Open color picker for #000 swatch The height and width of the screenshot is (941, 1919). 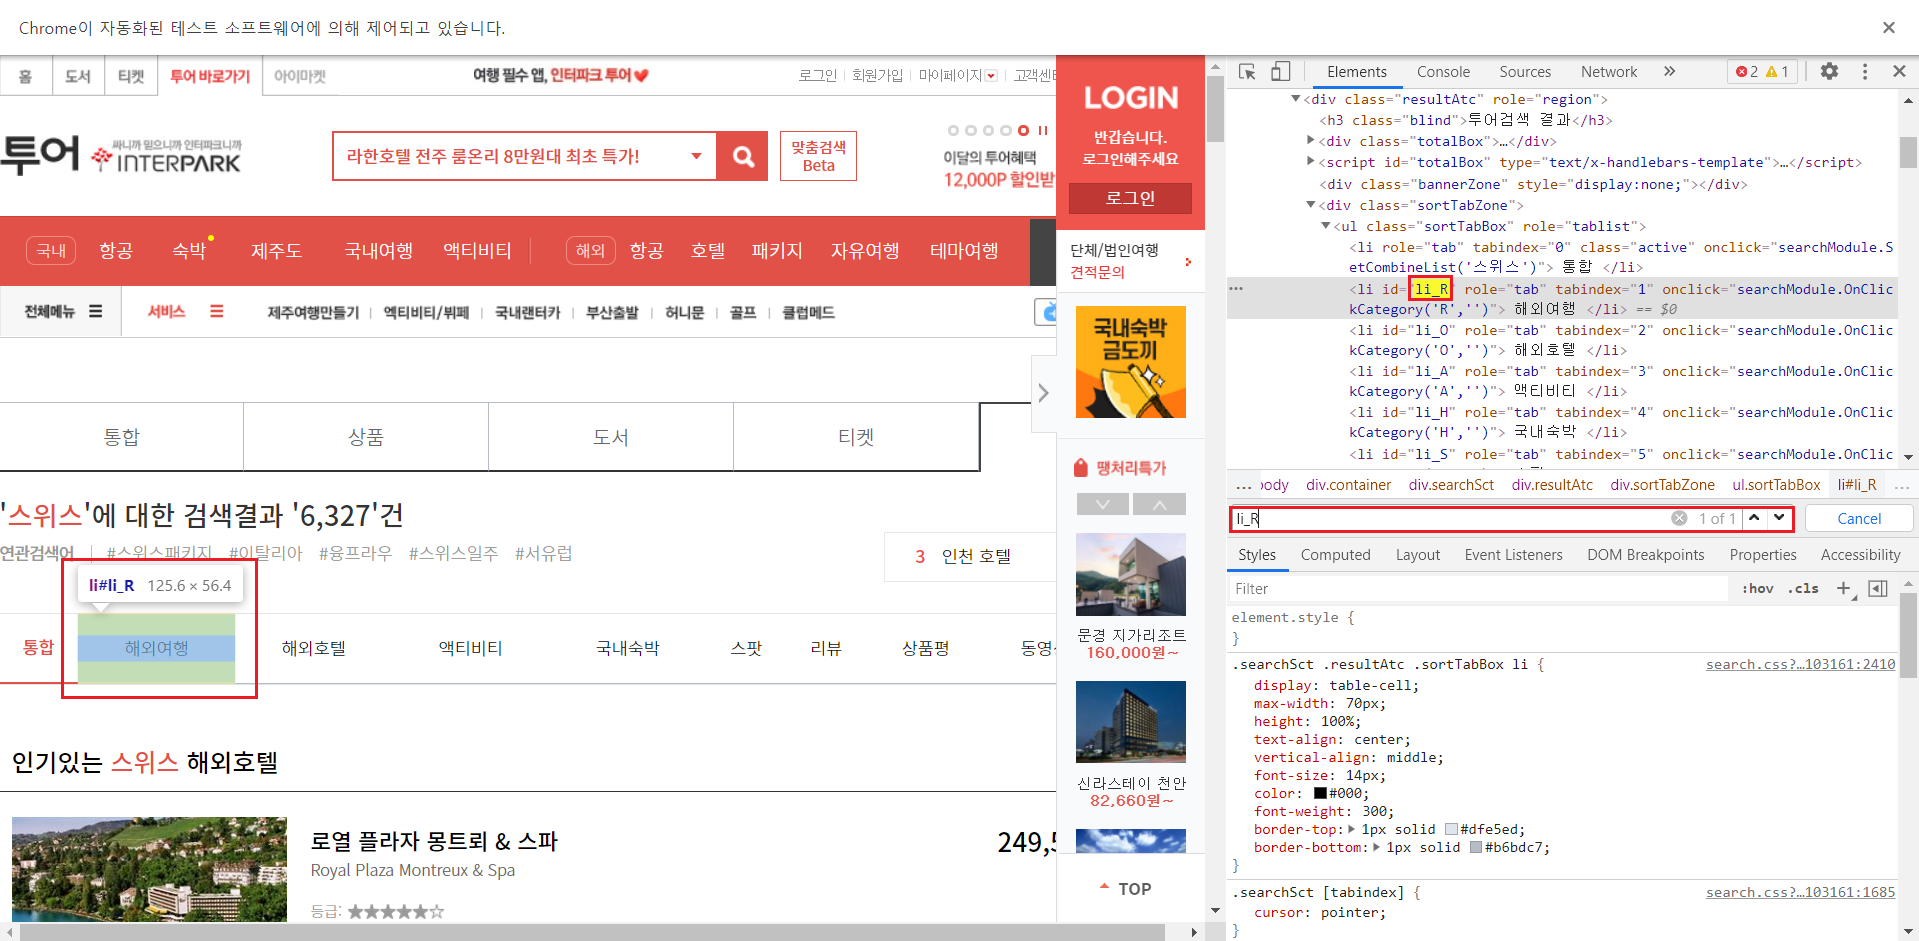[1320, 793]
